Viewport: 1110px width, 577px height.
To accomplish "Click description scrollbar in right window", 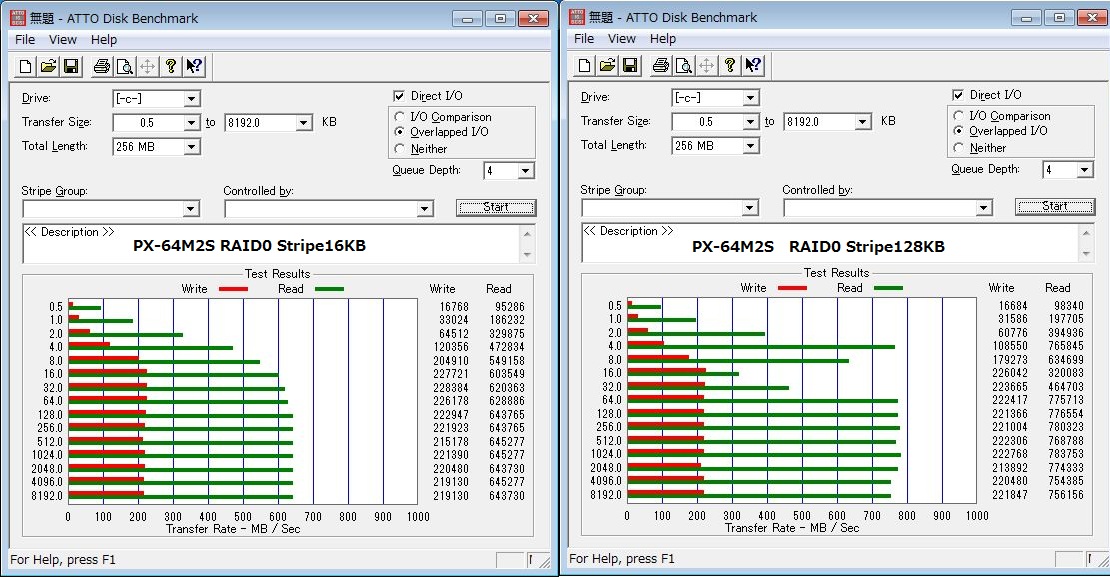I will tap(1087, 243).
